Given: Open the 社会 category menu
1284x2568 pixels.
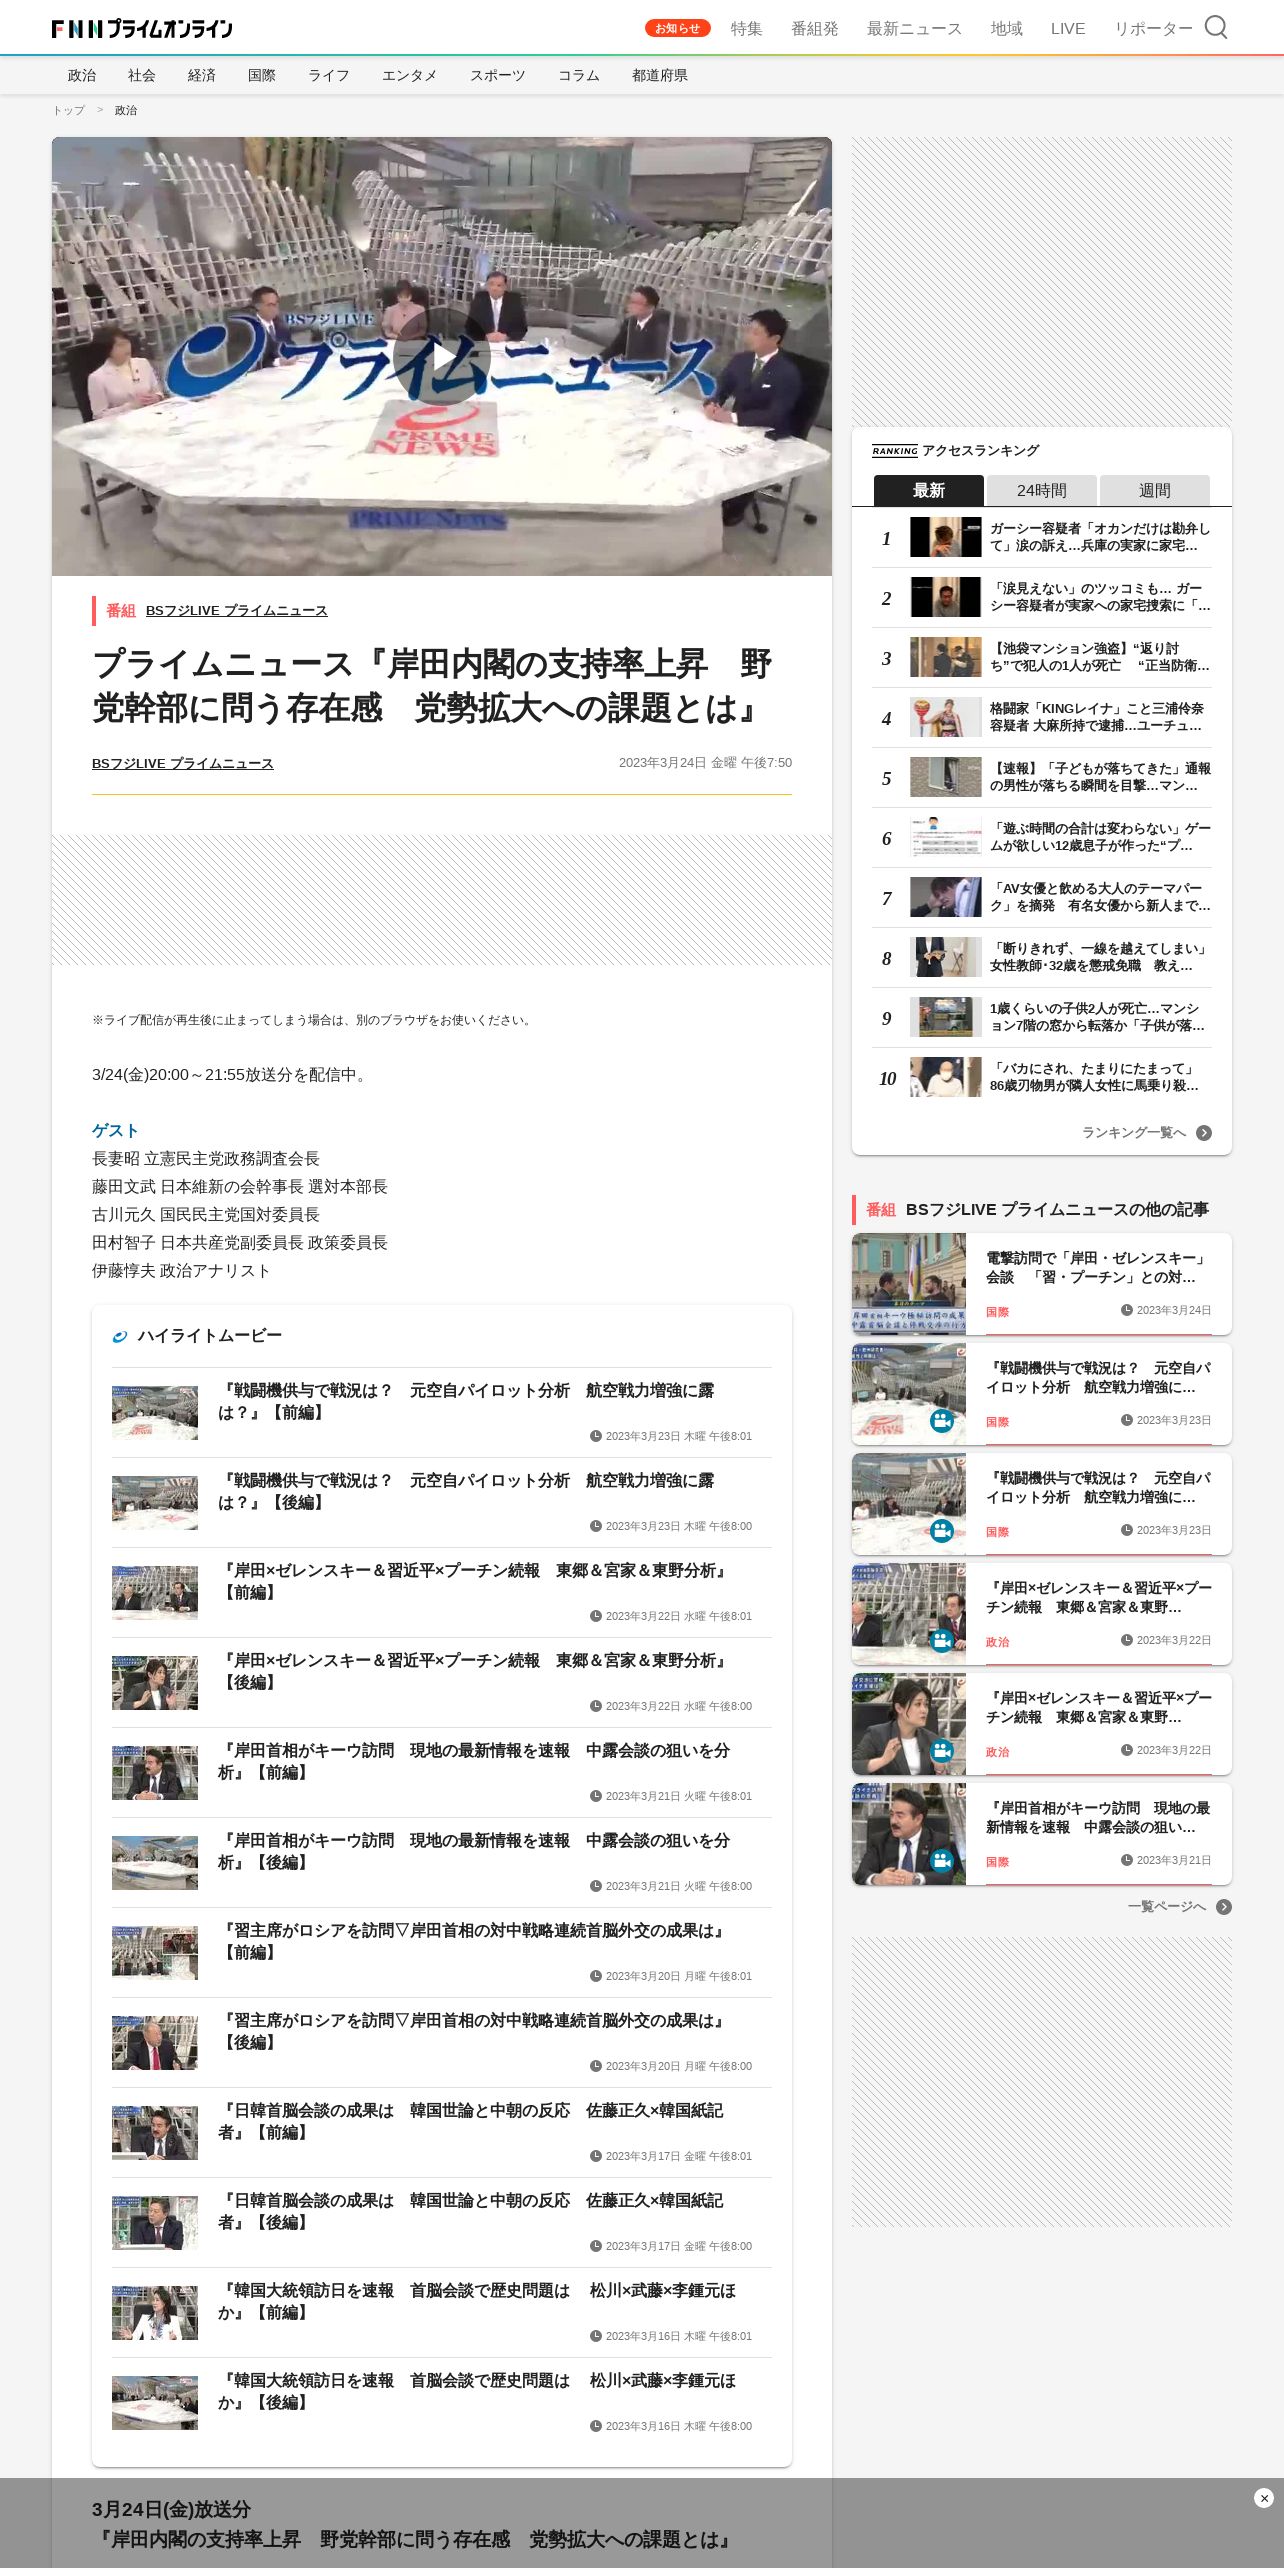Looking at the screenshot, I should pos(142,75).
